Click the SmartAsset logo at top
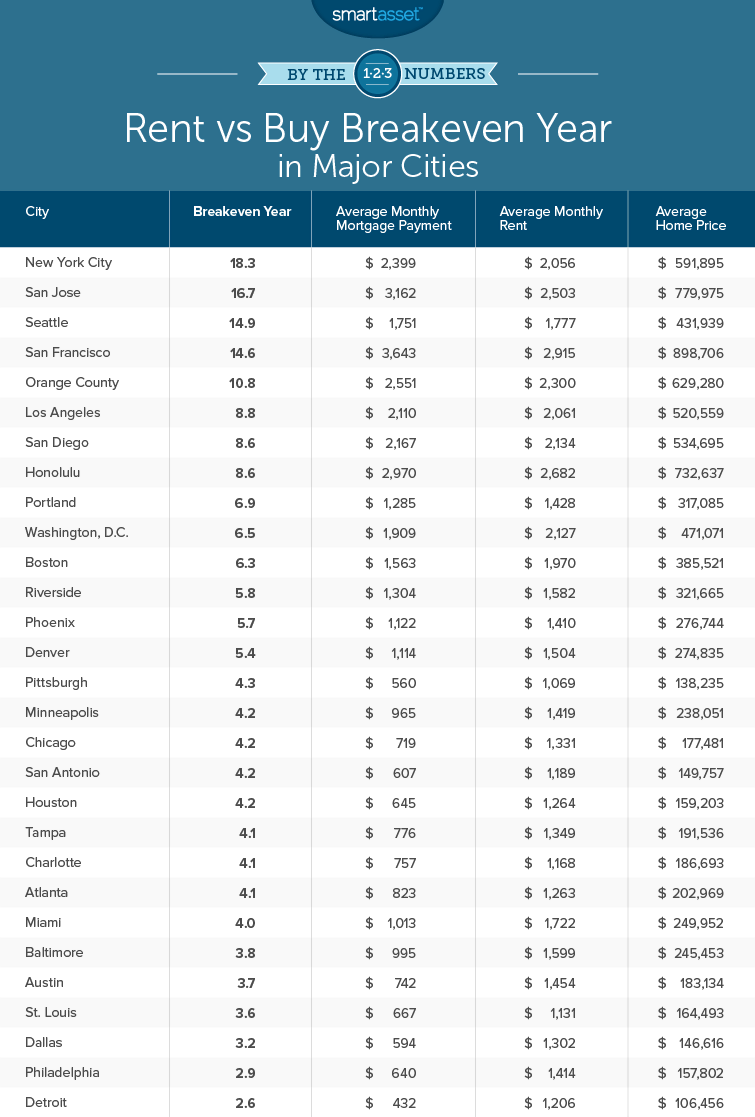The height and width of the screenshot is (1117, 755). point(377,14)
